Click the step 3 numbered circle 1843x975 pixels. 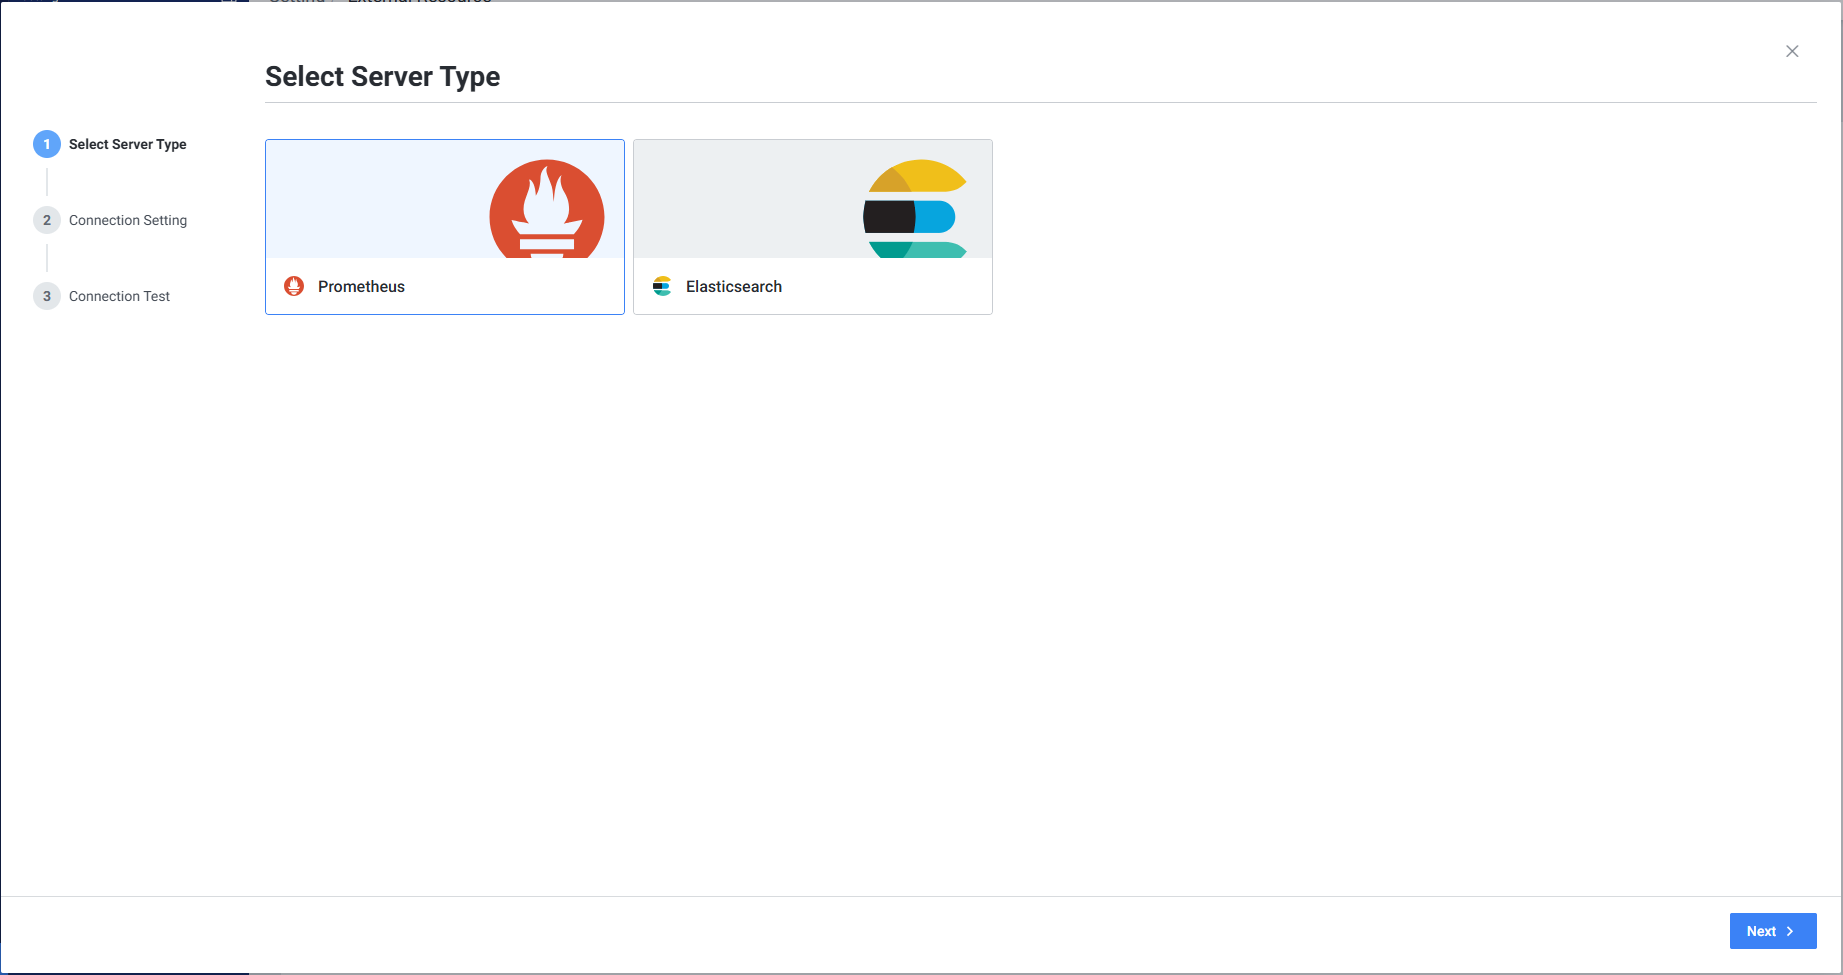pyautogui.click(x=47, y=296)
